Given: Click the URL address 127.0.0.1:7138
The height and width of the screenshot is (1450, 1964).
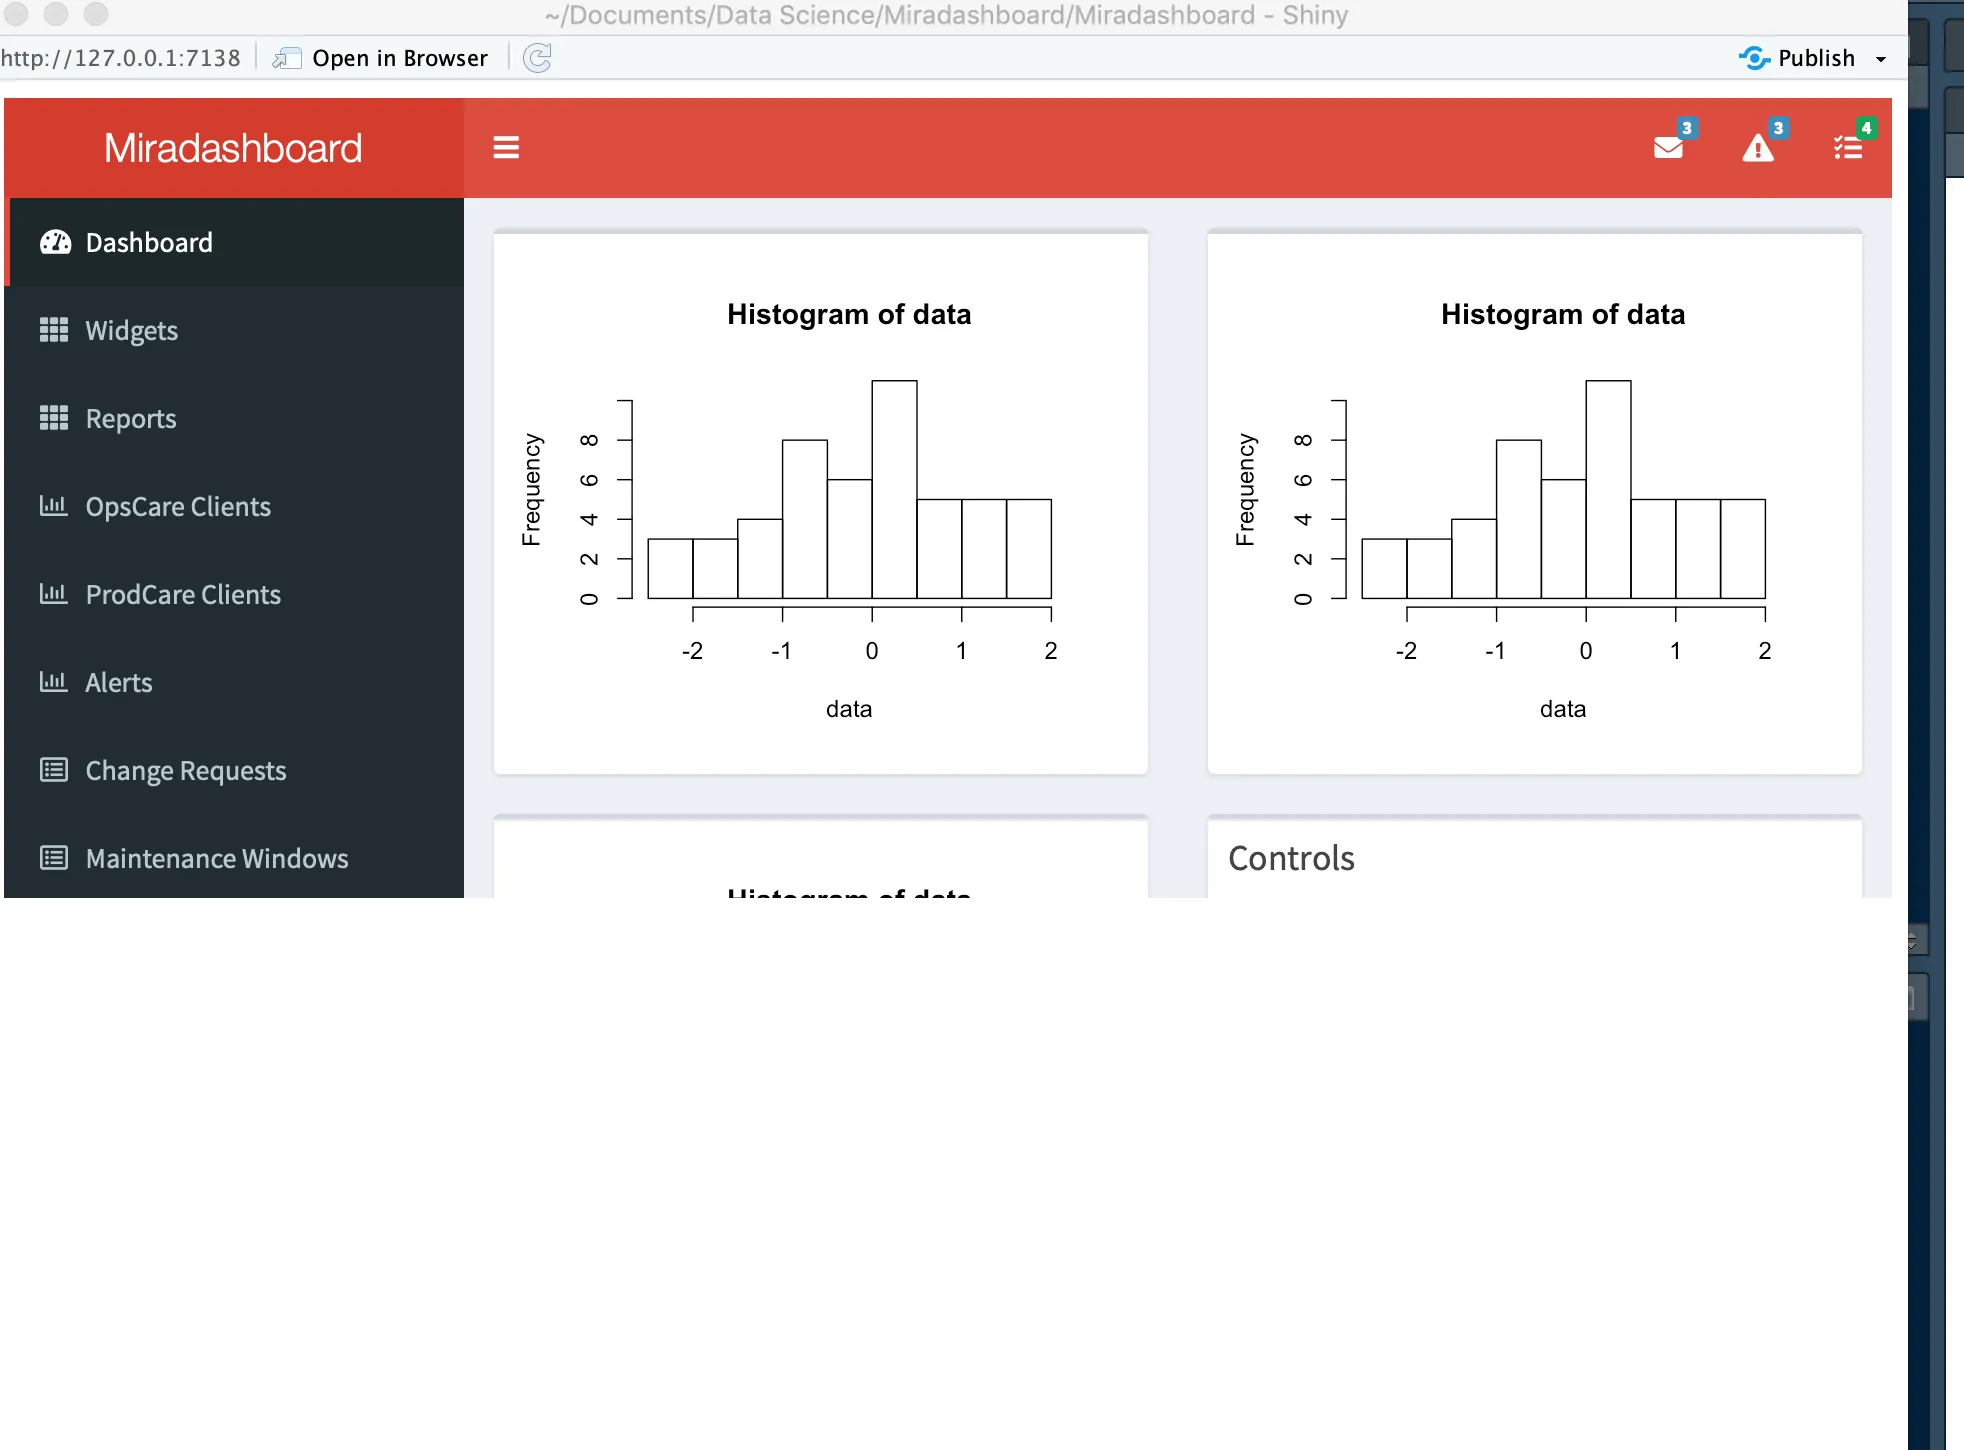Looking at the screenshot, I should 120,58.
